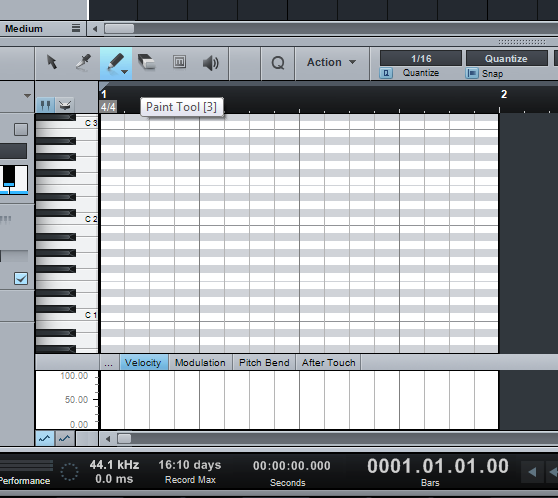Select the Split tool icon

(x=83, y=63)
